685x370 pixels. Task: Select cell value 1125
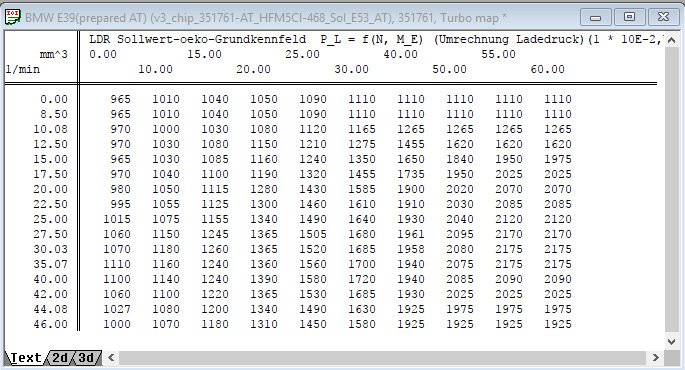pos(215,204)
